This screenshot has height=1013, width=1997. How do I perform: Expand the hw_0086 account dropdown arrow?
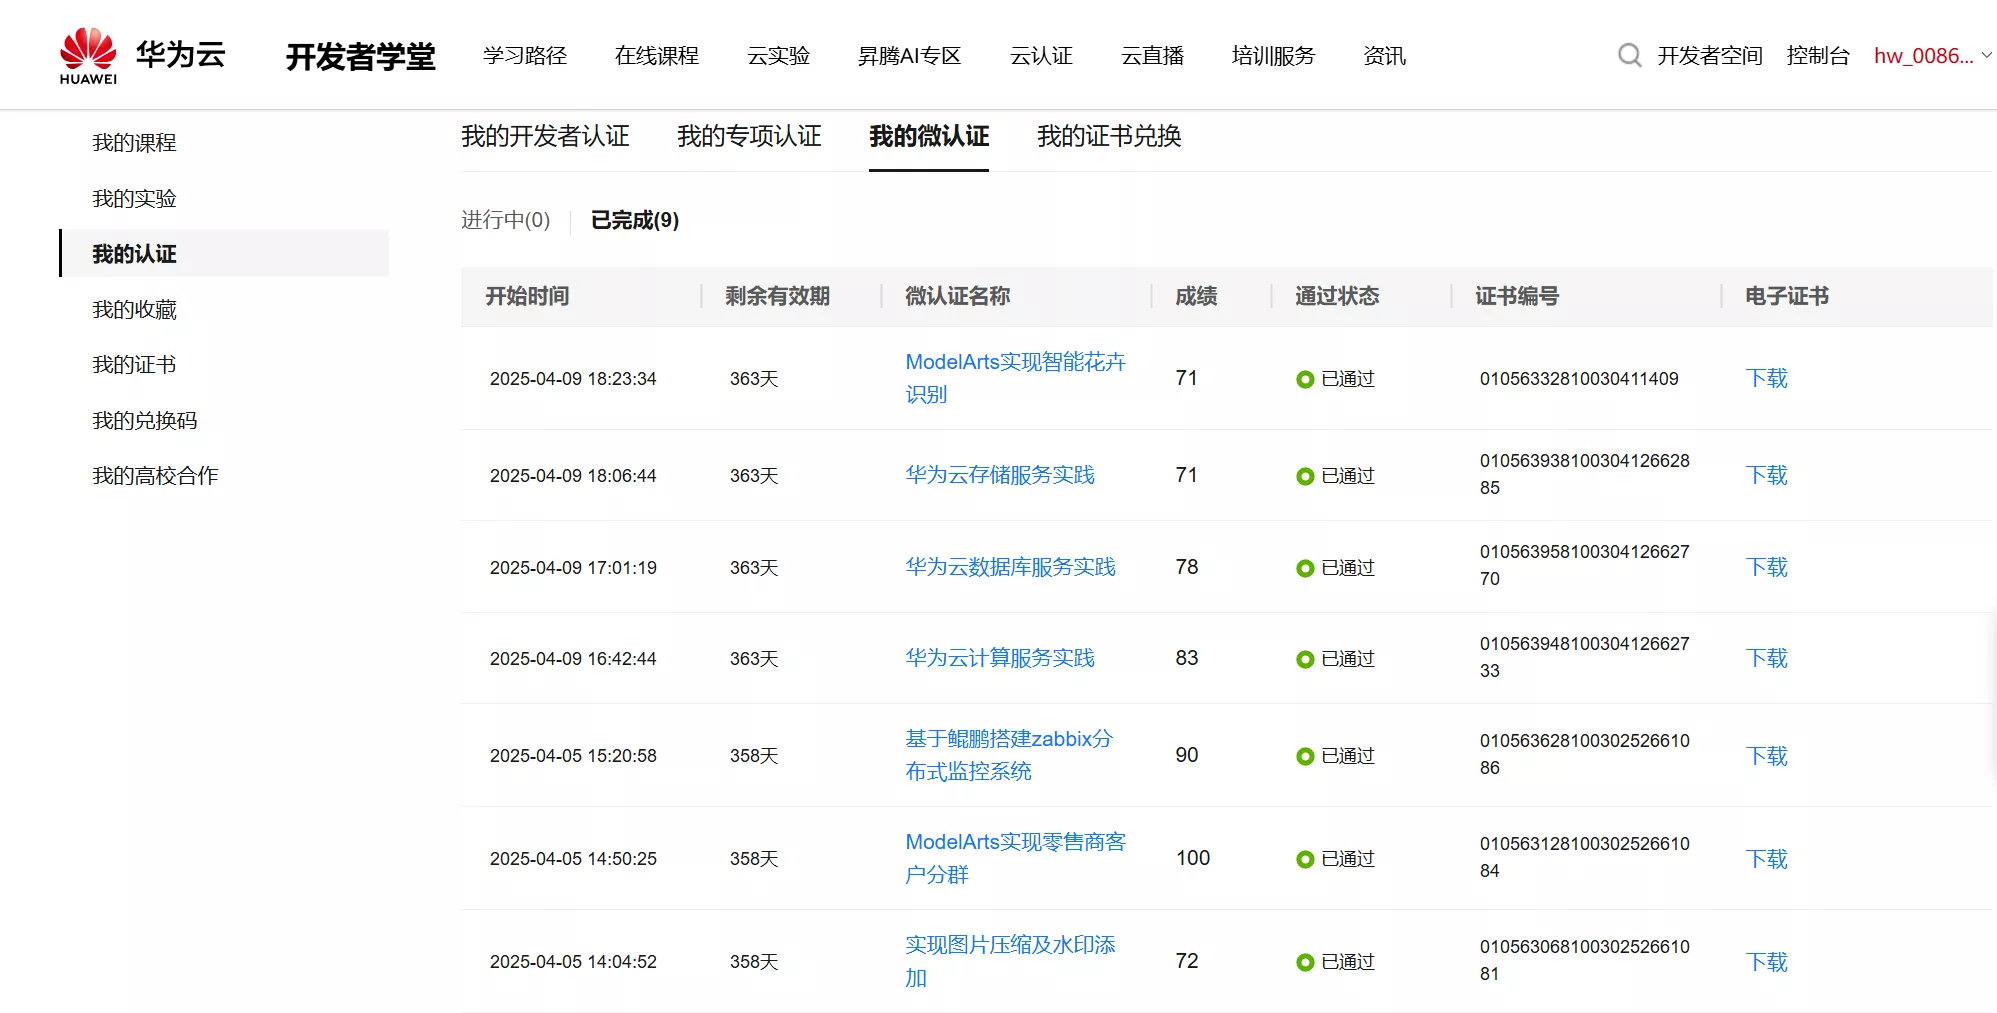tap(1987, 55)
